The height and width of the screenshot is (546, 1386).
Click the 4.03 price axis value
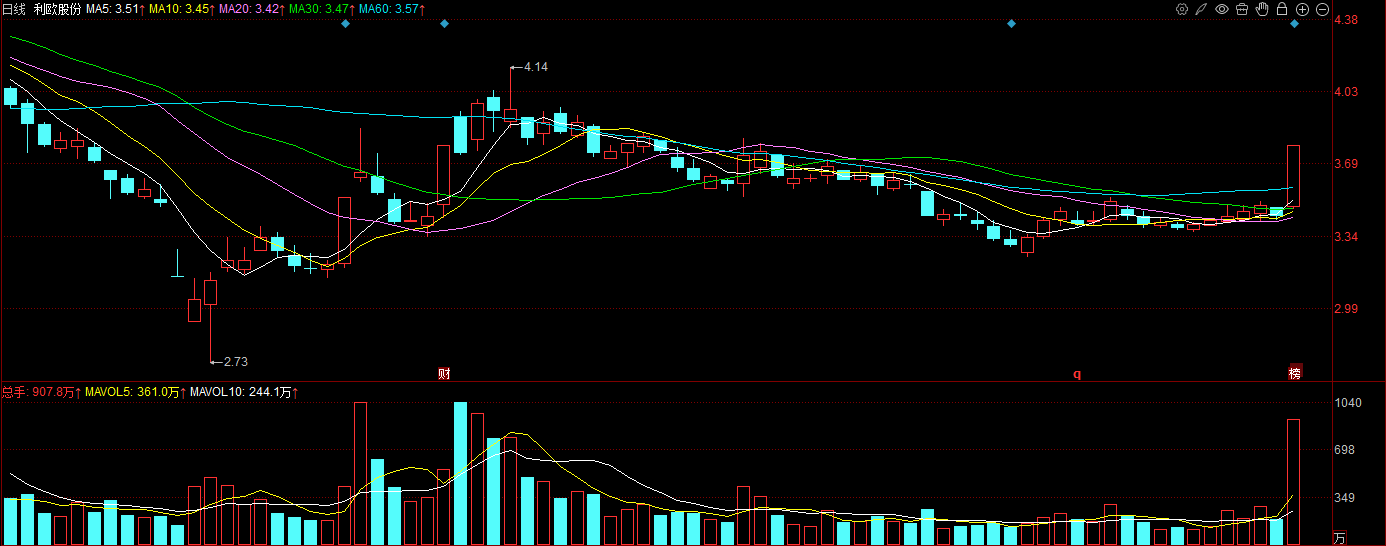tap(1346, 92)
